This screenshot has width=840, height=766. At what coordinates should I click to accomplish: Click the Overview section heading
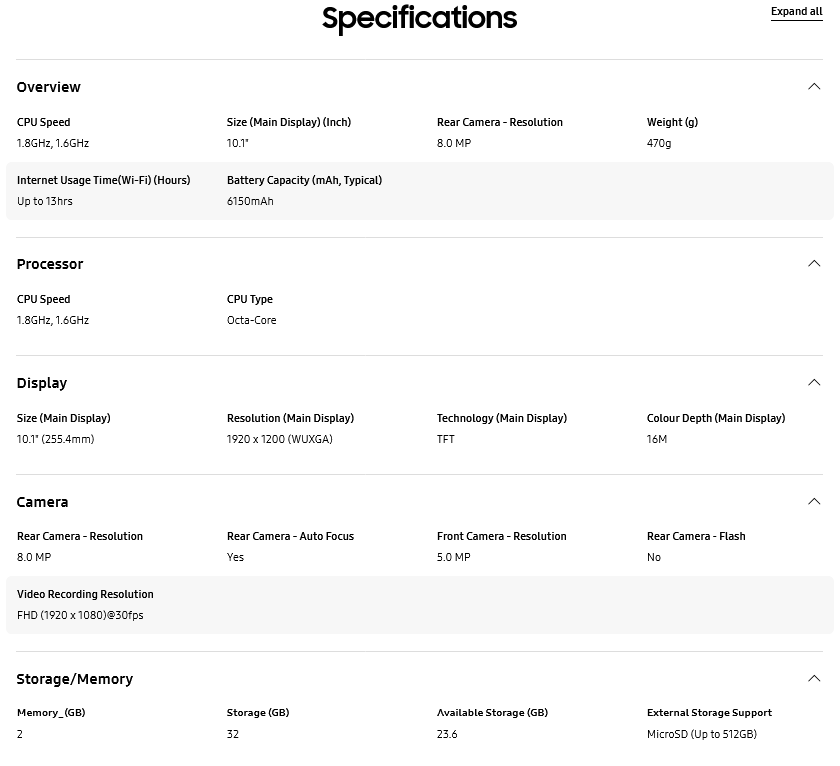[49, 87]
